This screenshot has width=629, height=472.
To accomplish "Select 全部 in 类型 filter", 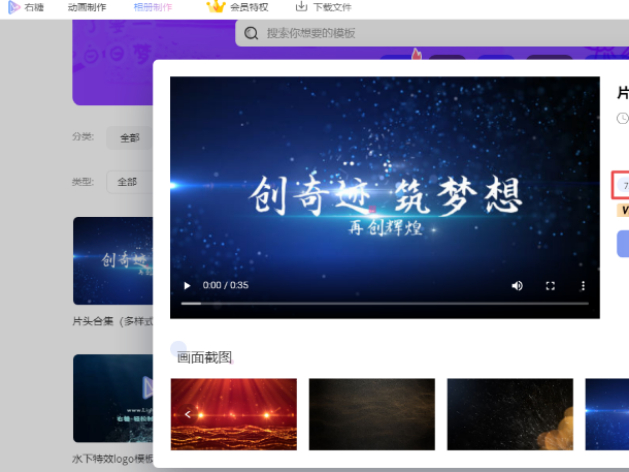I will 128,182.
